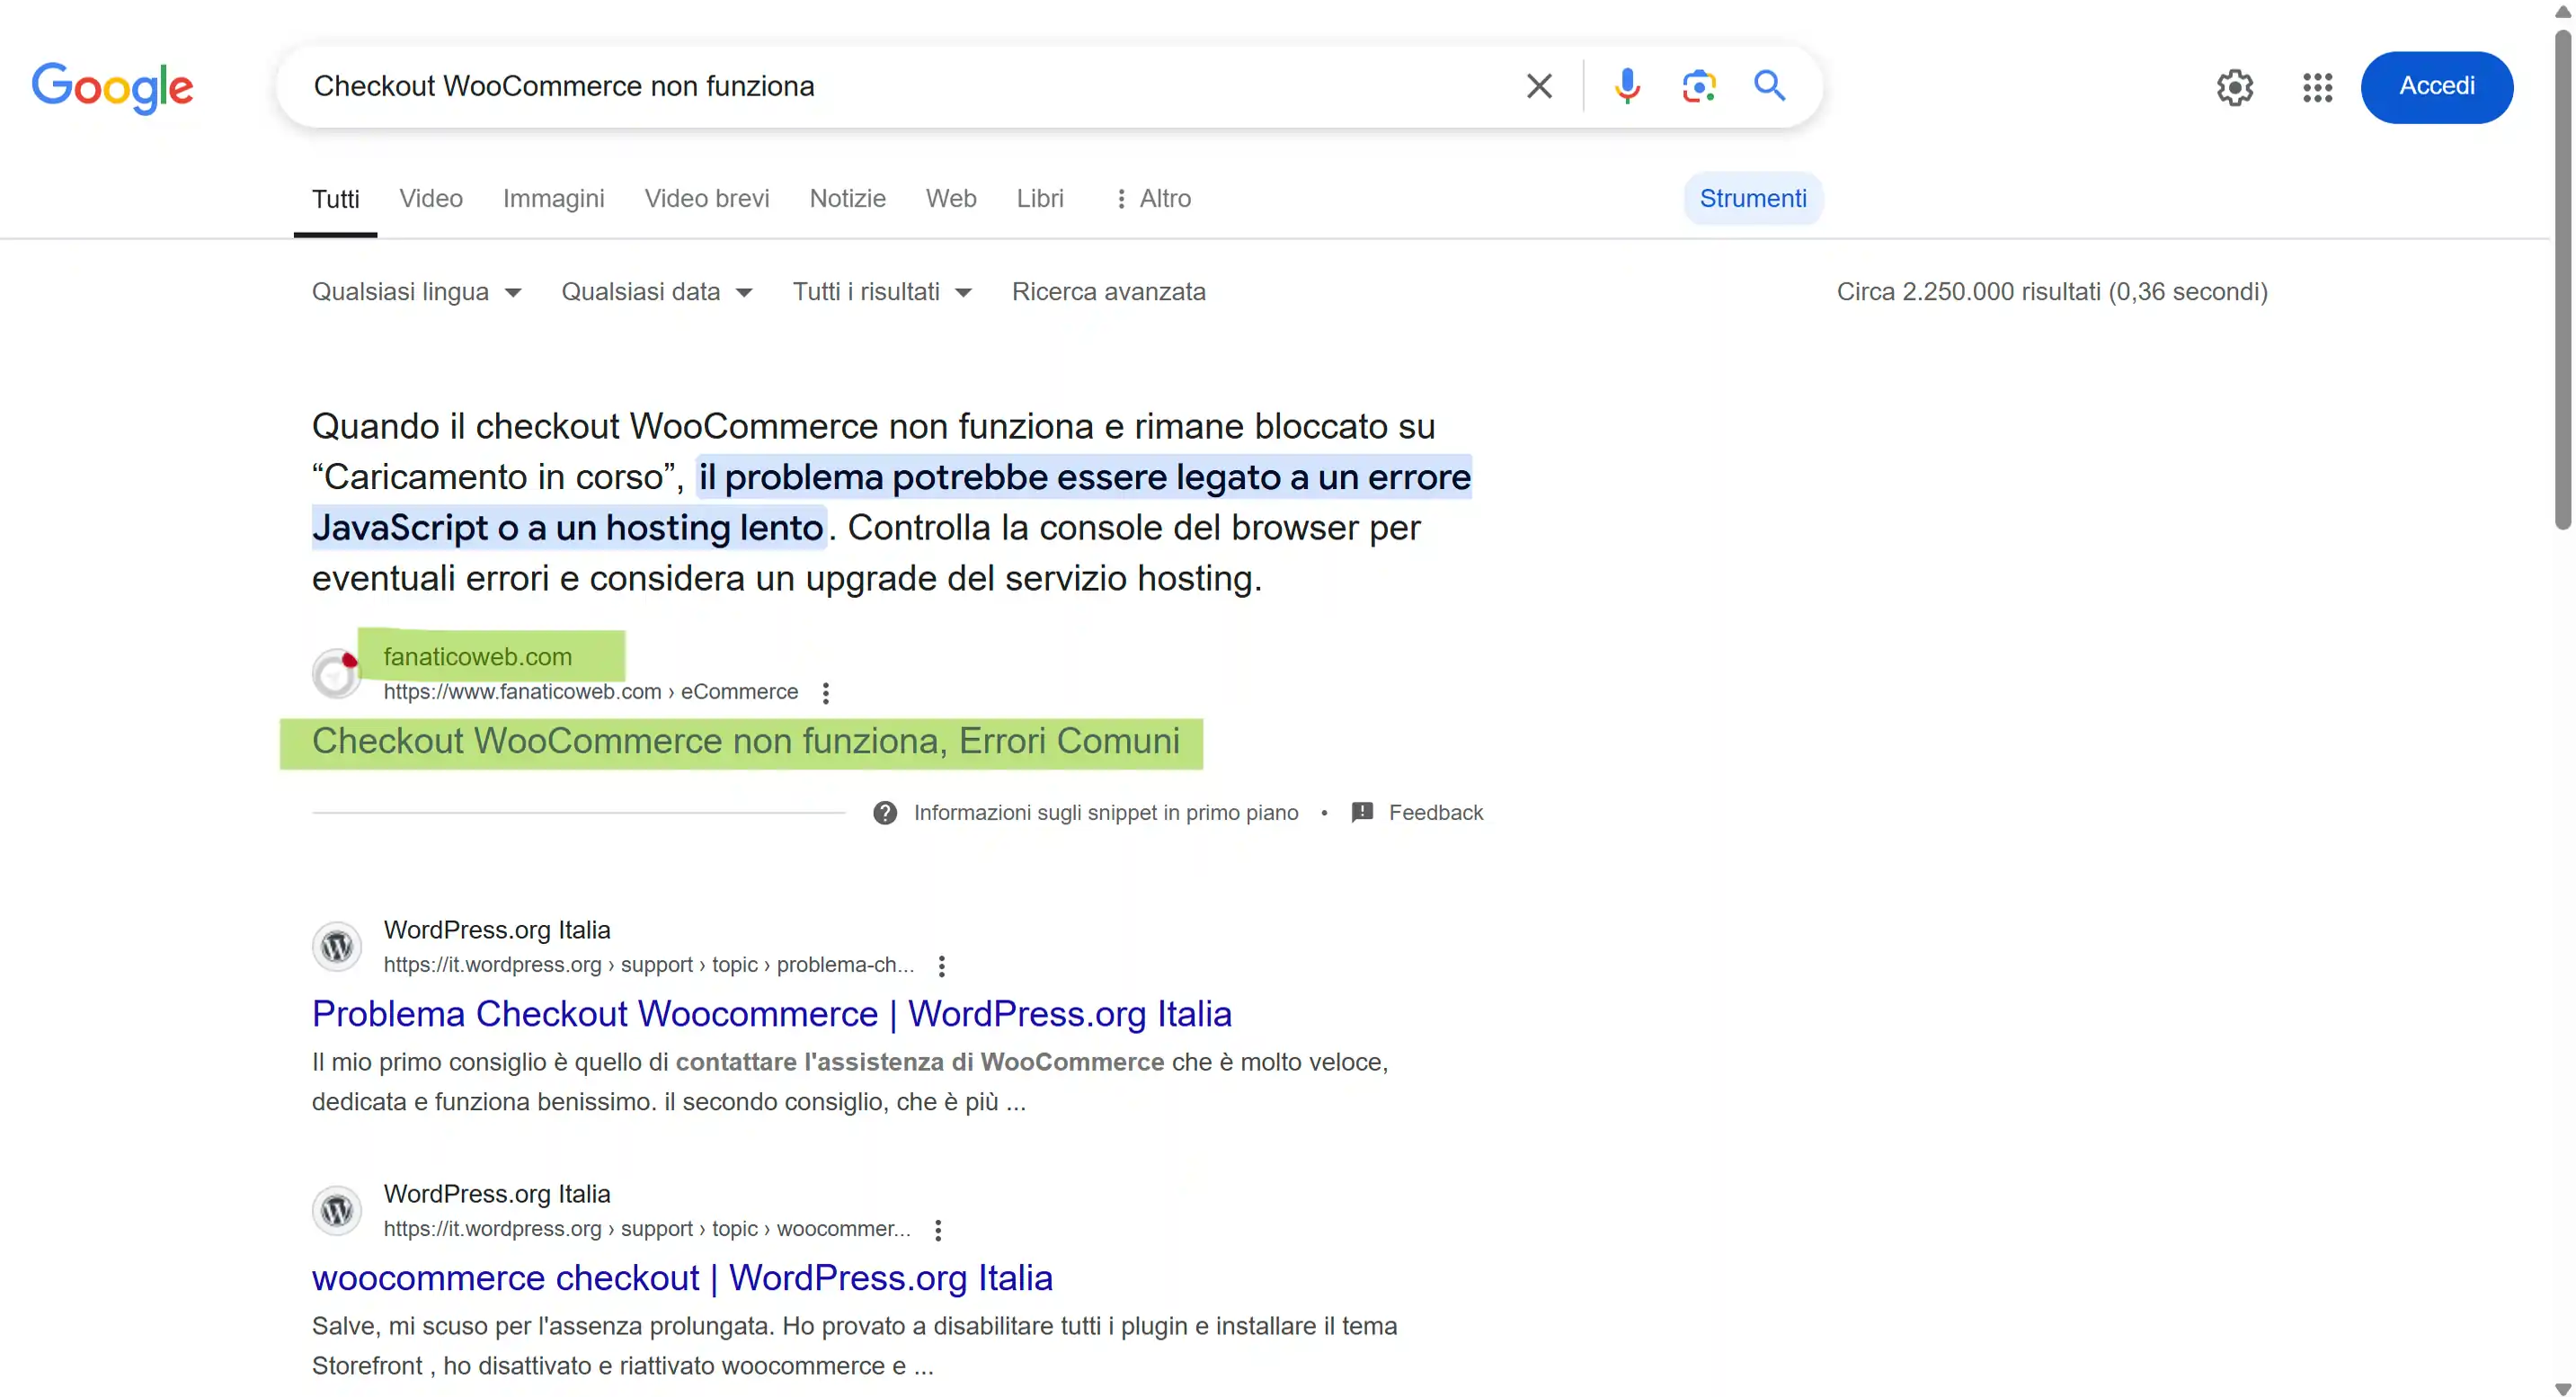2576x1397 pixels.
Task: Expand the Tutti i risultati dropdown
Action: (x=881, y=292)
